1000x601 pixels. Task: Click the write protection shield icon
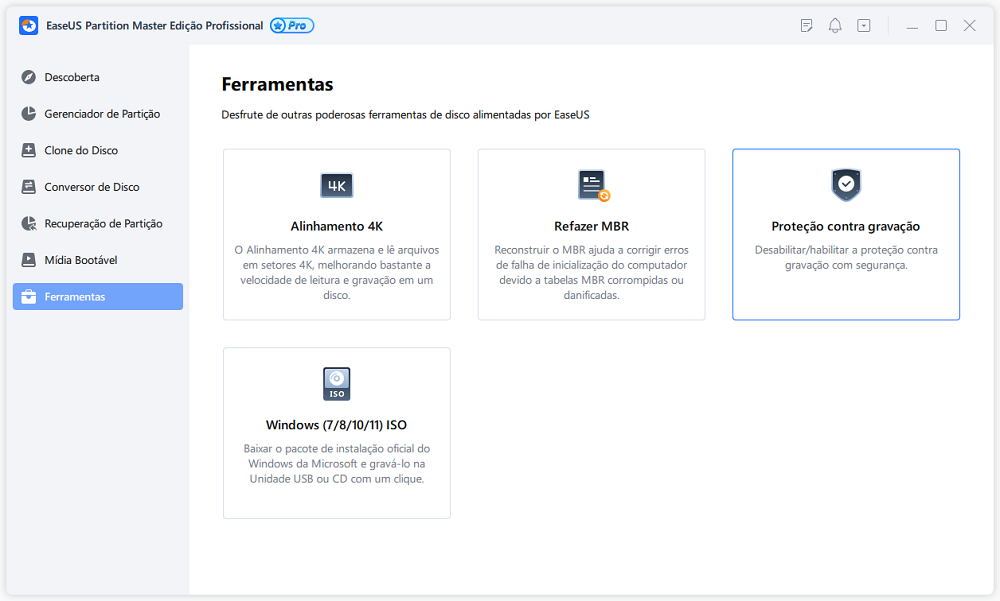point(846,185)
